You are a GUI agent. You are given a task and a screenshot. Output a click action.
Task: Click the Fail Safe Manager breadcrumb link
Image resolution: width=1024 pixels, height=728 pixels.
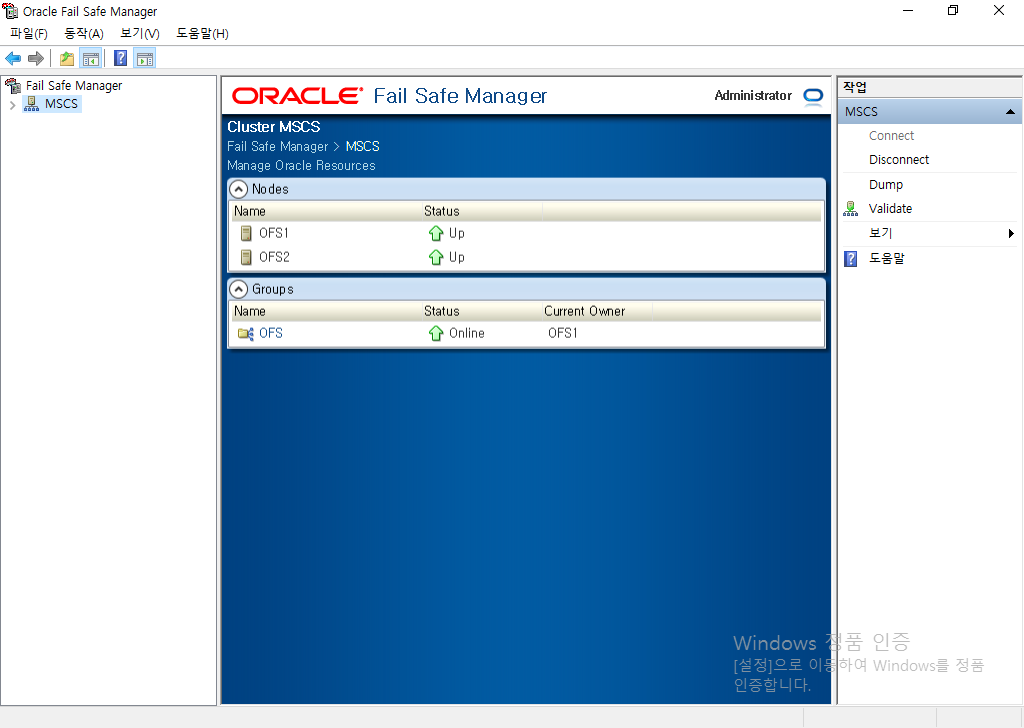coord(278,147)
